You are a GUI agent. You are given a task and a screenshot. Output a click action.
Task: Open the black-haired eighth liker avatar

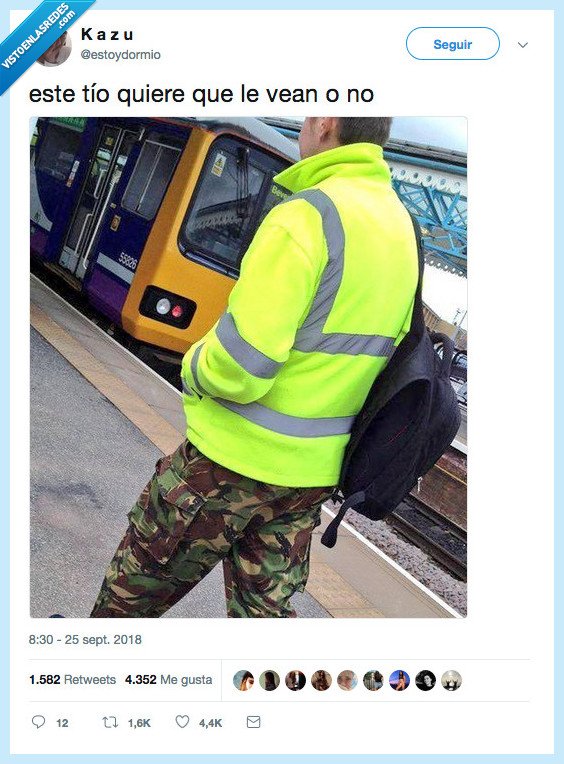coord(425,680)
